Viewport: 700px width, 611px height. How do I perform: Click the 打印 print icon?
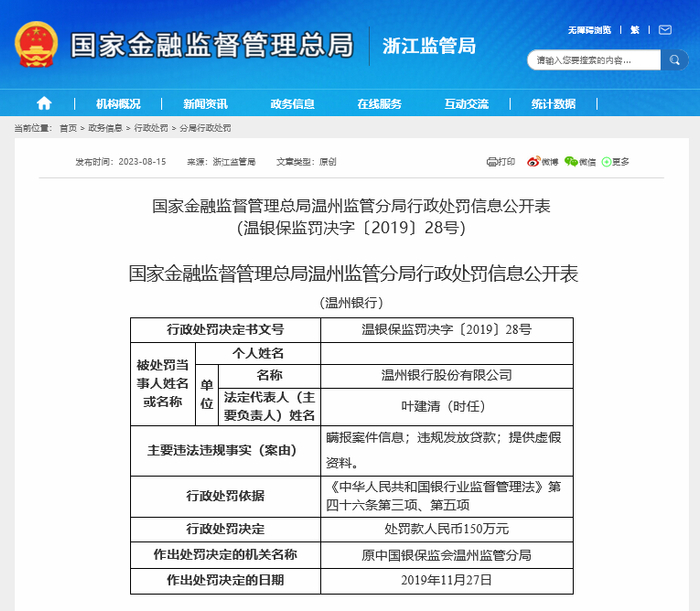tap(500, 162)
